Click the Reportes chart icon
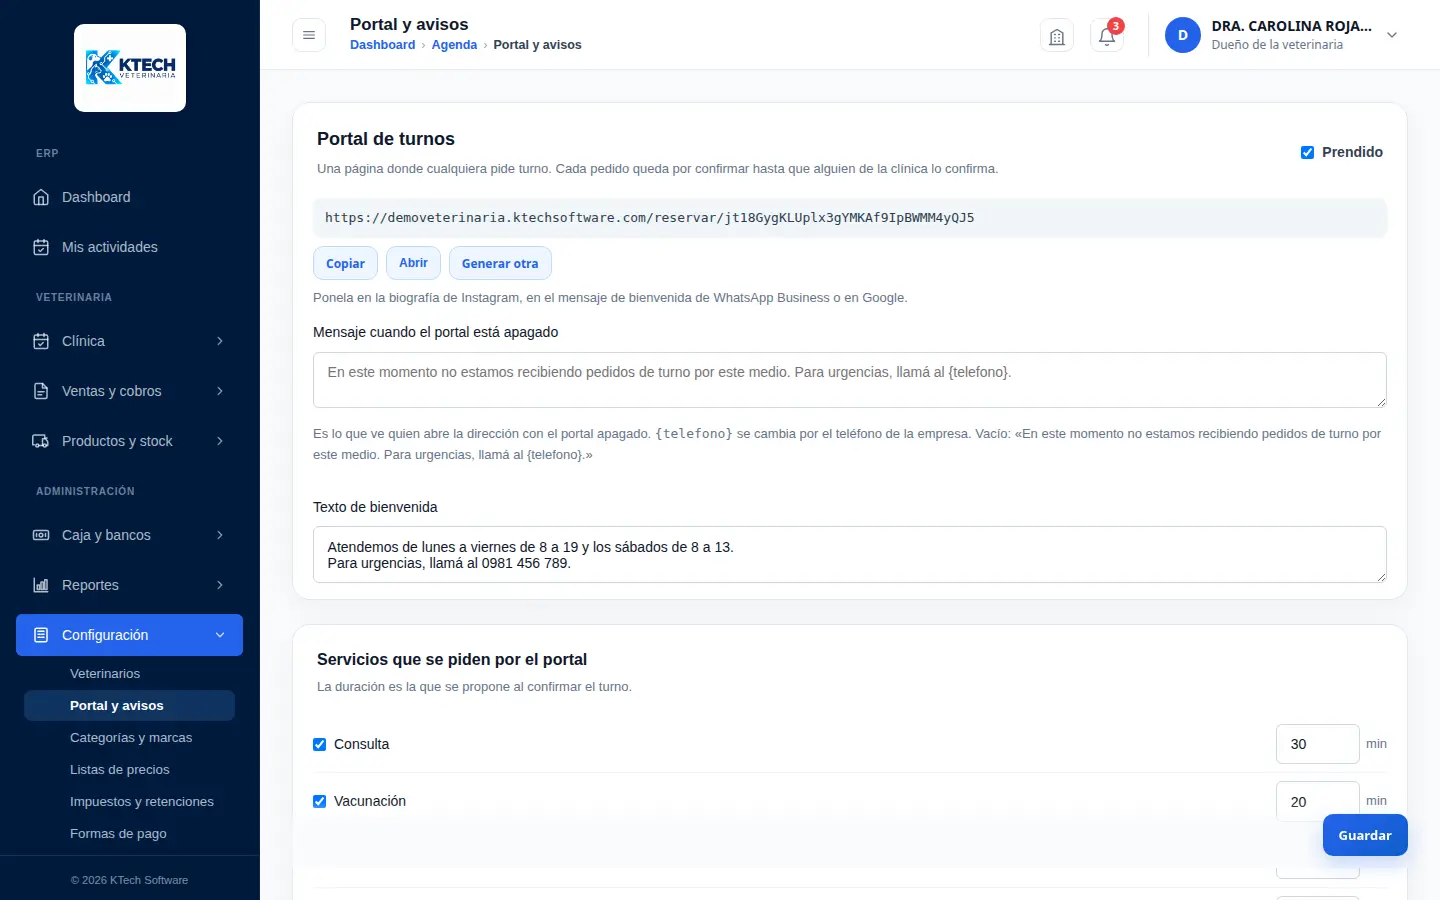 (41, 585)
